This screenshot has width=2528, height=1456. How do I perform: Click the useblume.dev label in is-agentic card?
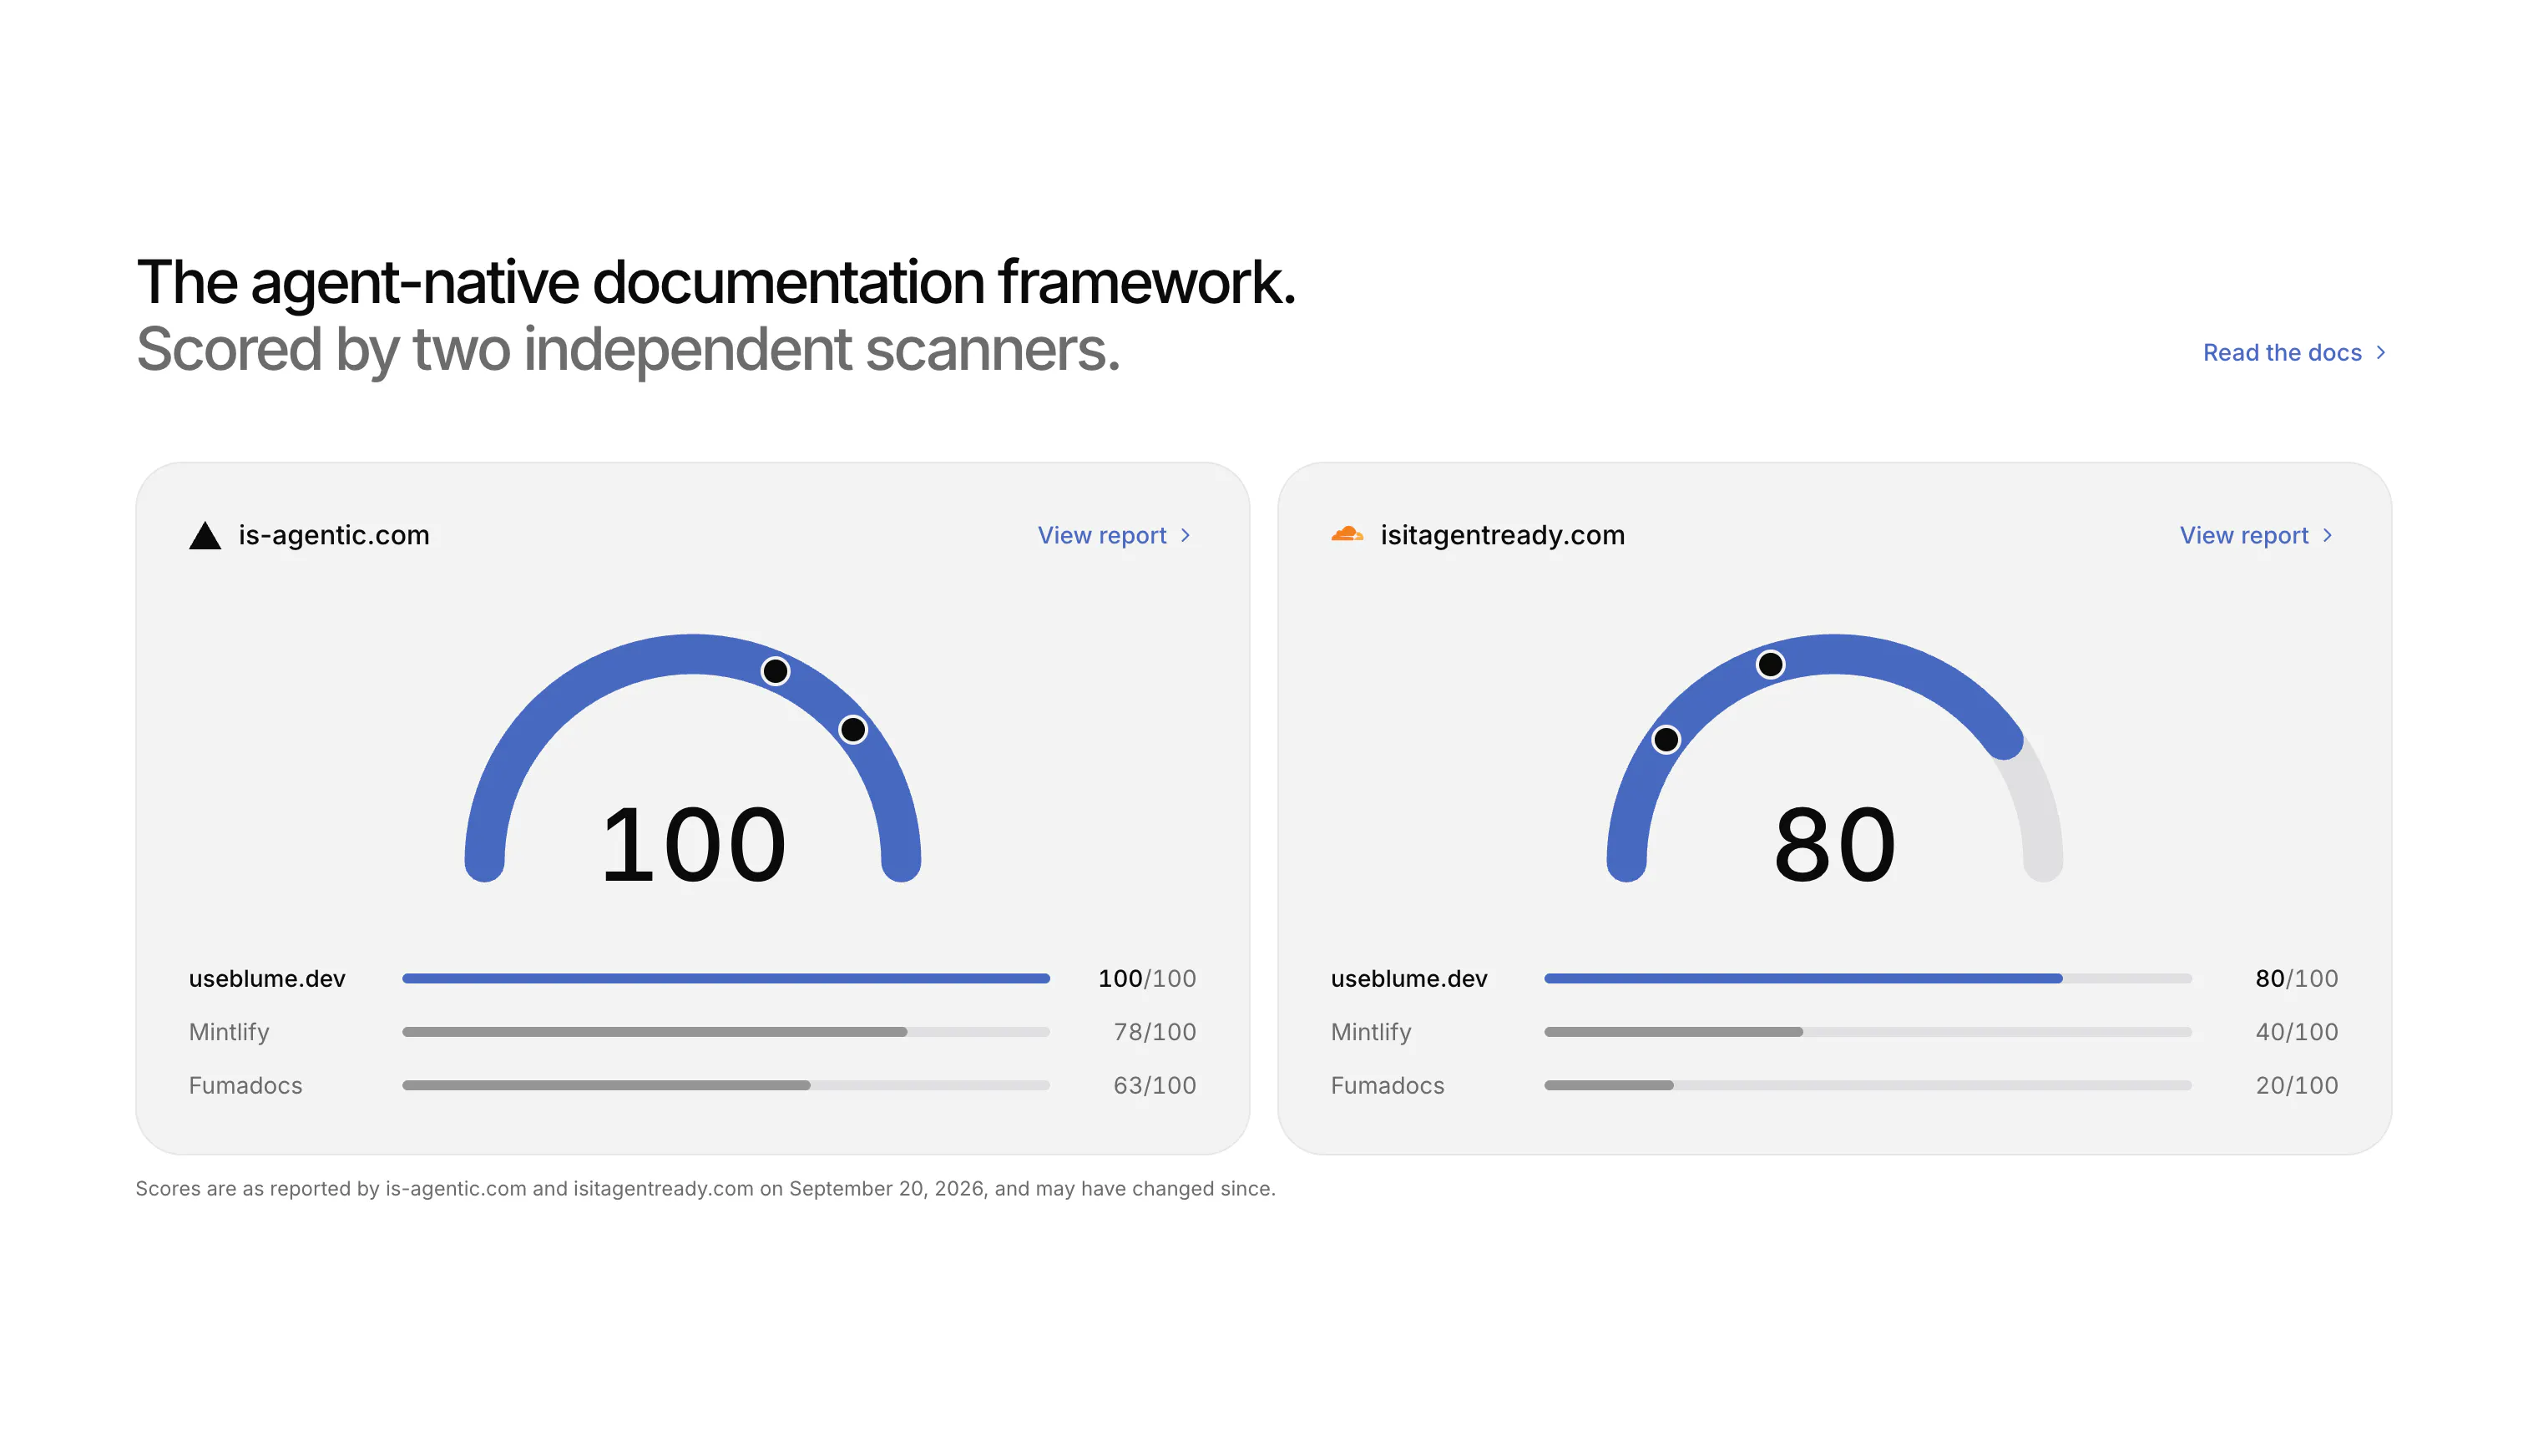(267, 978)
